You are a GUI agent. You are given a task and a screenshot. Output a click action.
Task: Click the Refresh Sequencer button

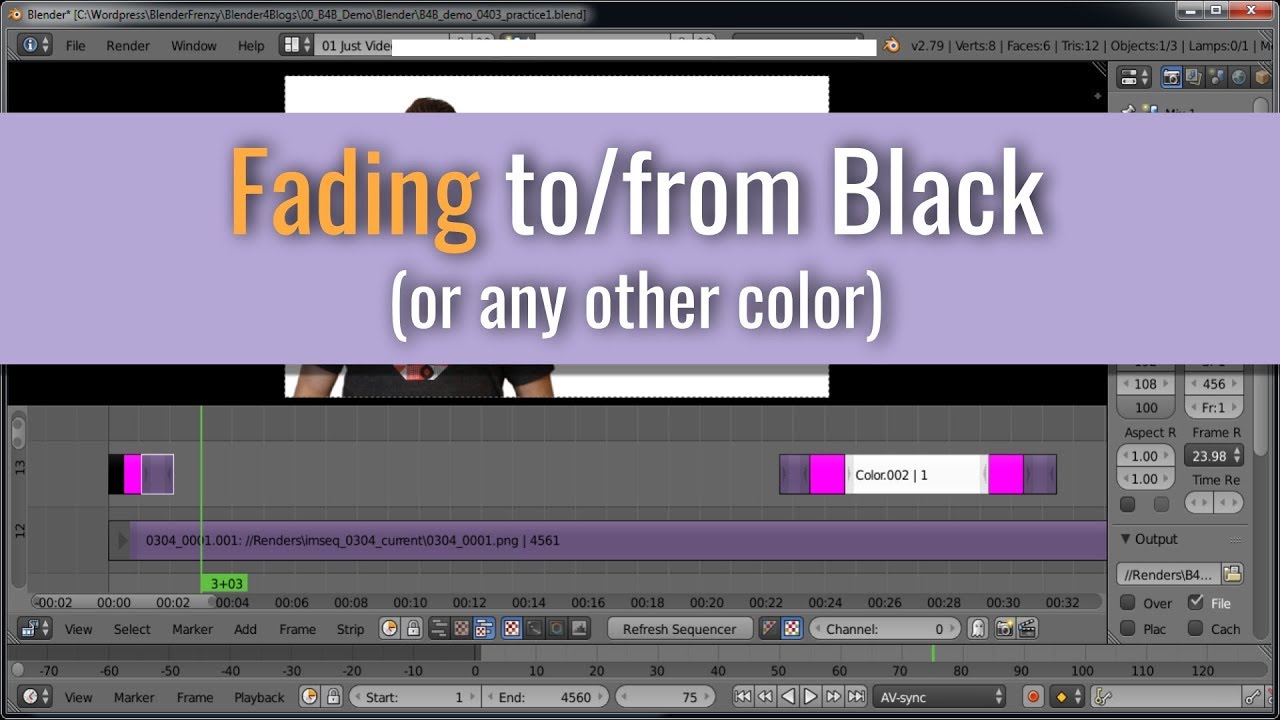point(680,629)
